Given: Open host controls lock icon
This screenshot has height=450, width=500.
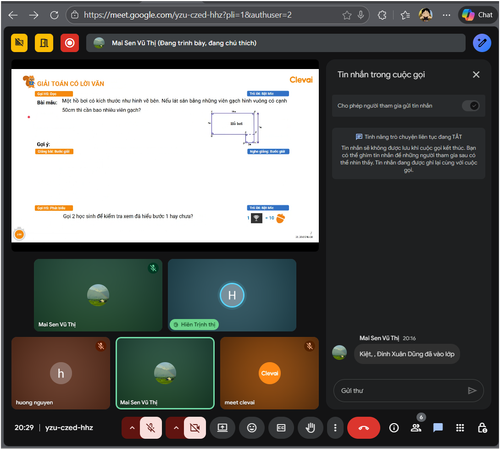Looking at the screenshot, I should tap(482, 428).
